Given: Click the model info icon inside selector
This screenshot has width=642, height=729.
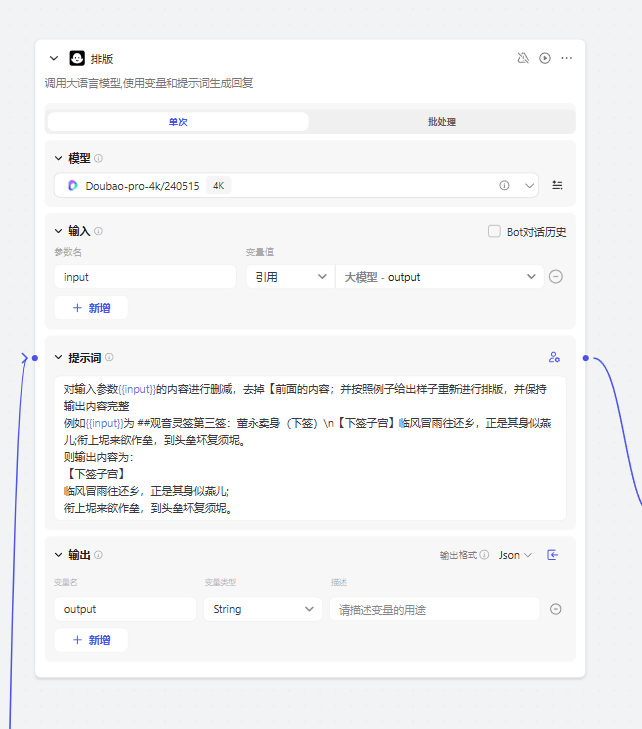Looking at the screenshot, I should [x=504, y=186].
